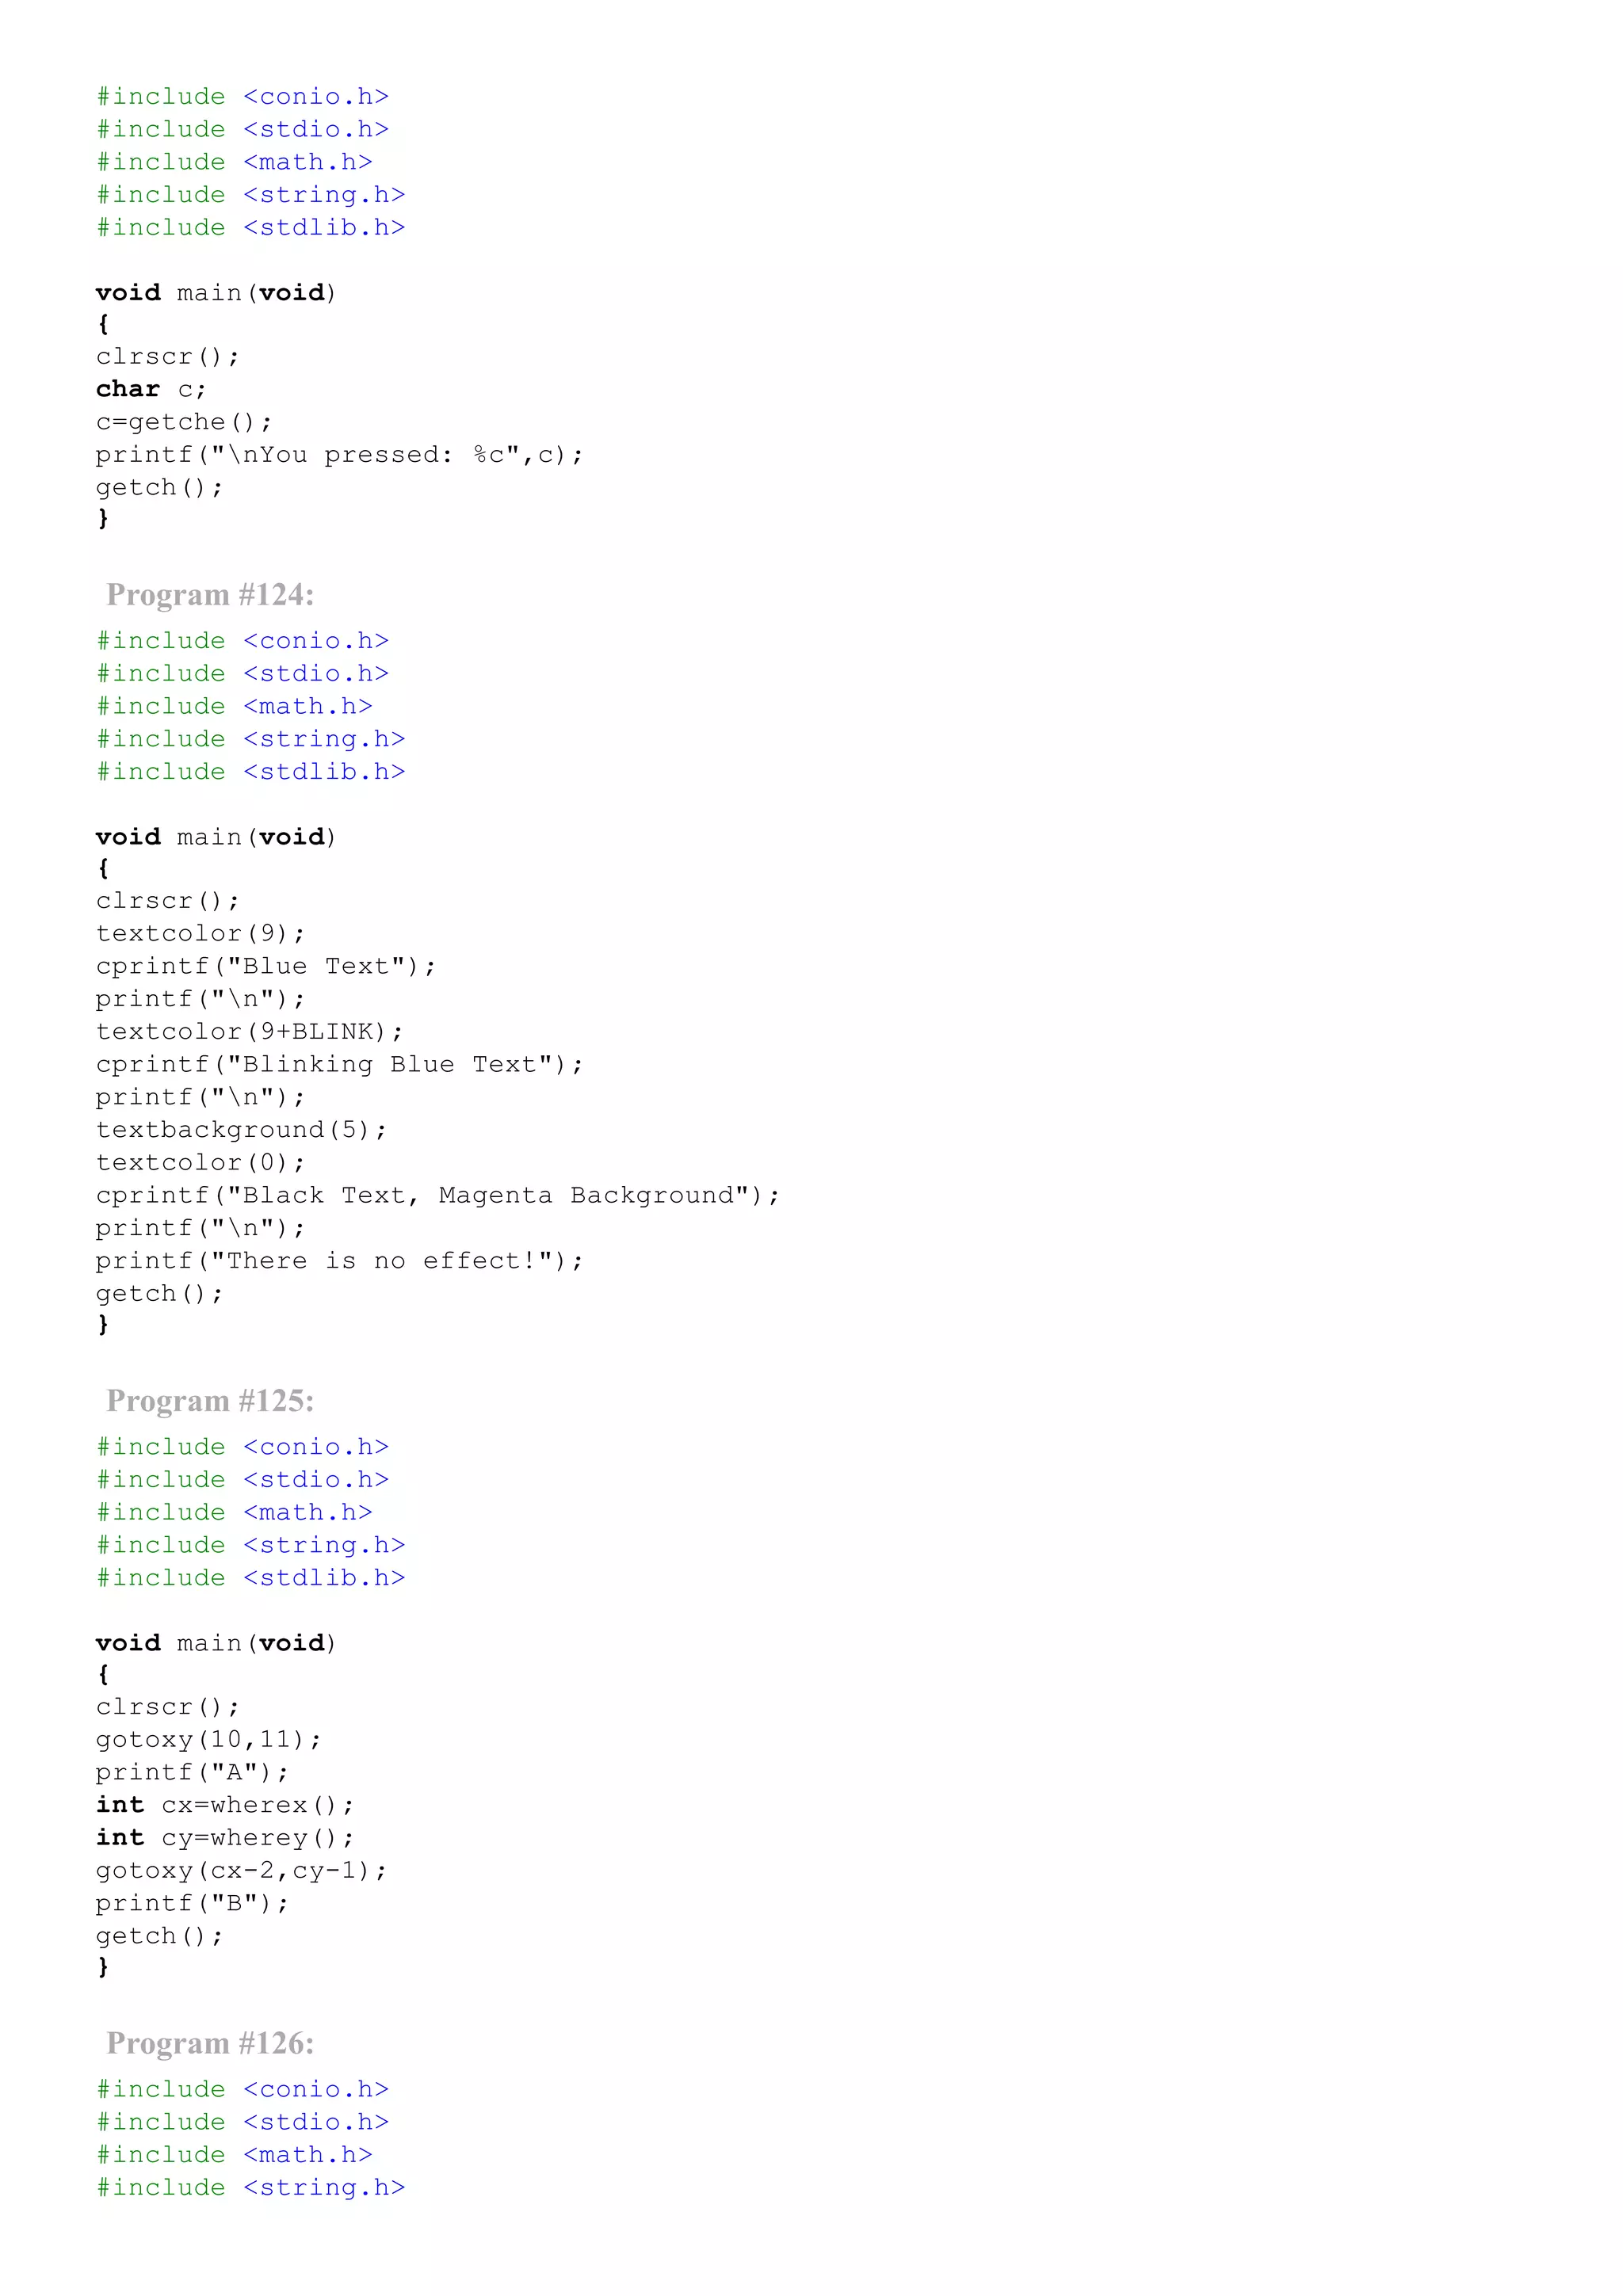
Task: Click '#include <math.h>' under Program #125
Action: [235, 1512]
